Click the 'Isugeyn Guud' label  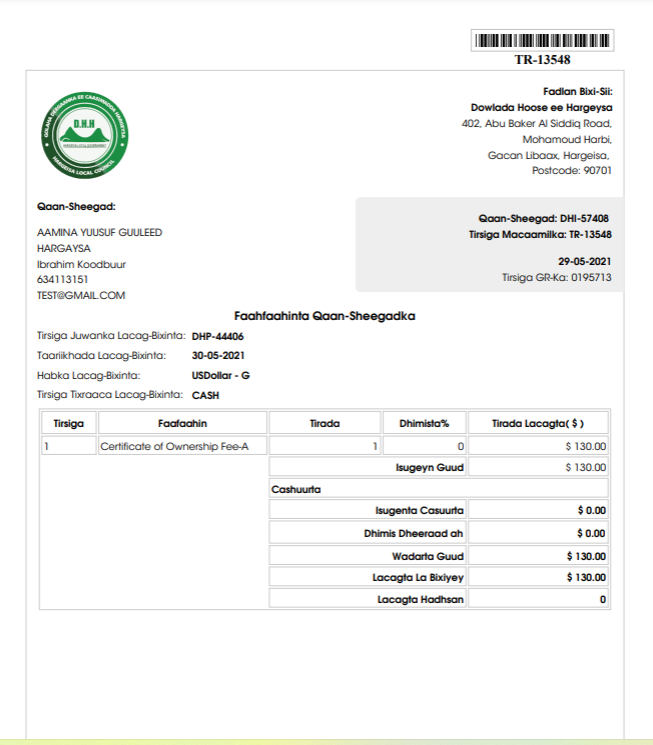429,468
